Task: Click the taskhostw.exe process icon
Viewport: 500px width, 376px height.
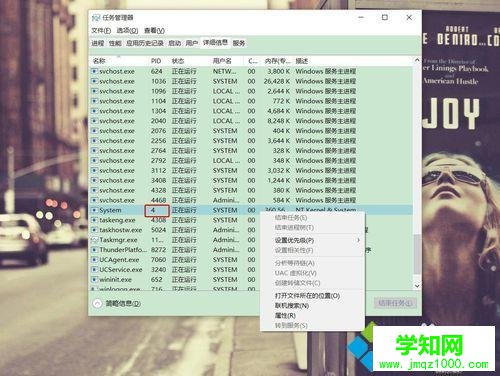Action: click(x=95, y=230)
